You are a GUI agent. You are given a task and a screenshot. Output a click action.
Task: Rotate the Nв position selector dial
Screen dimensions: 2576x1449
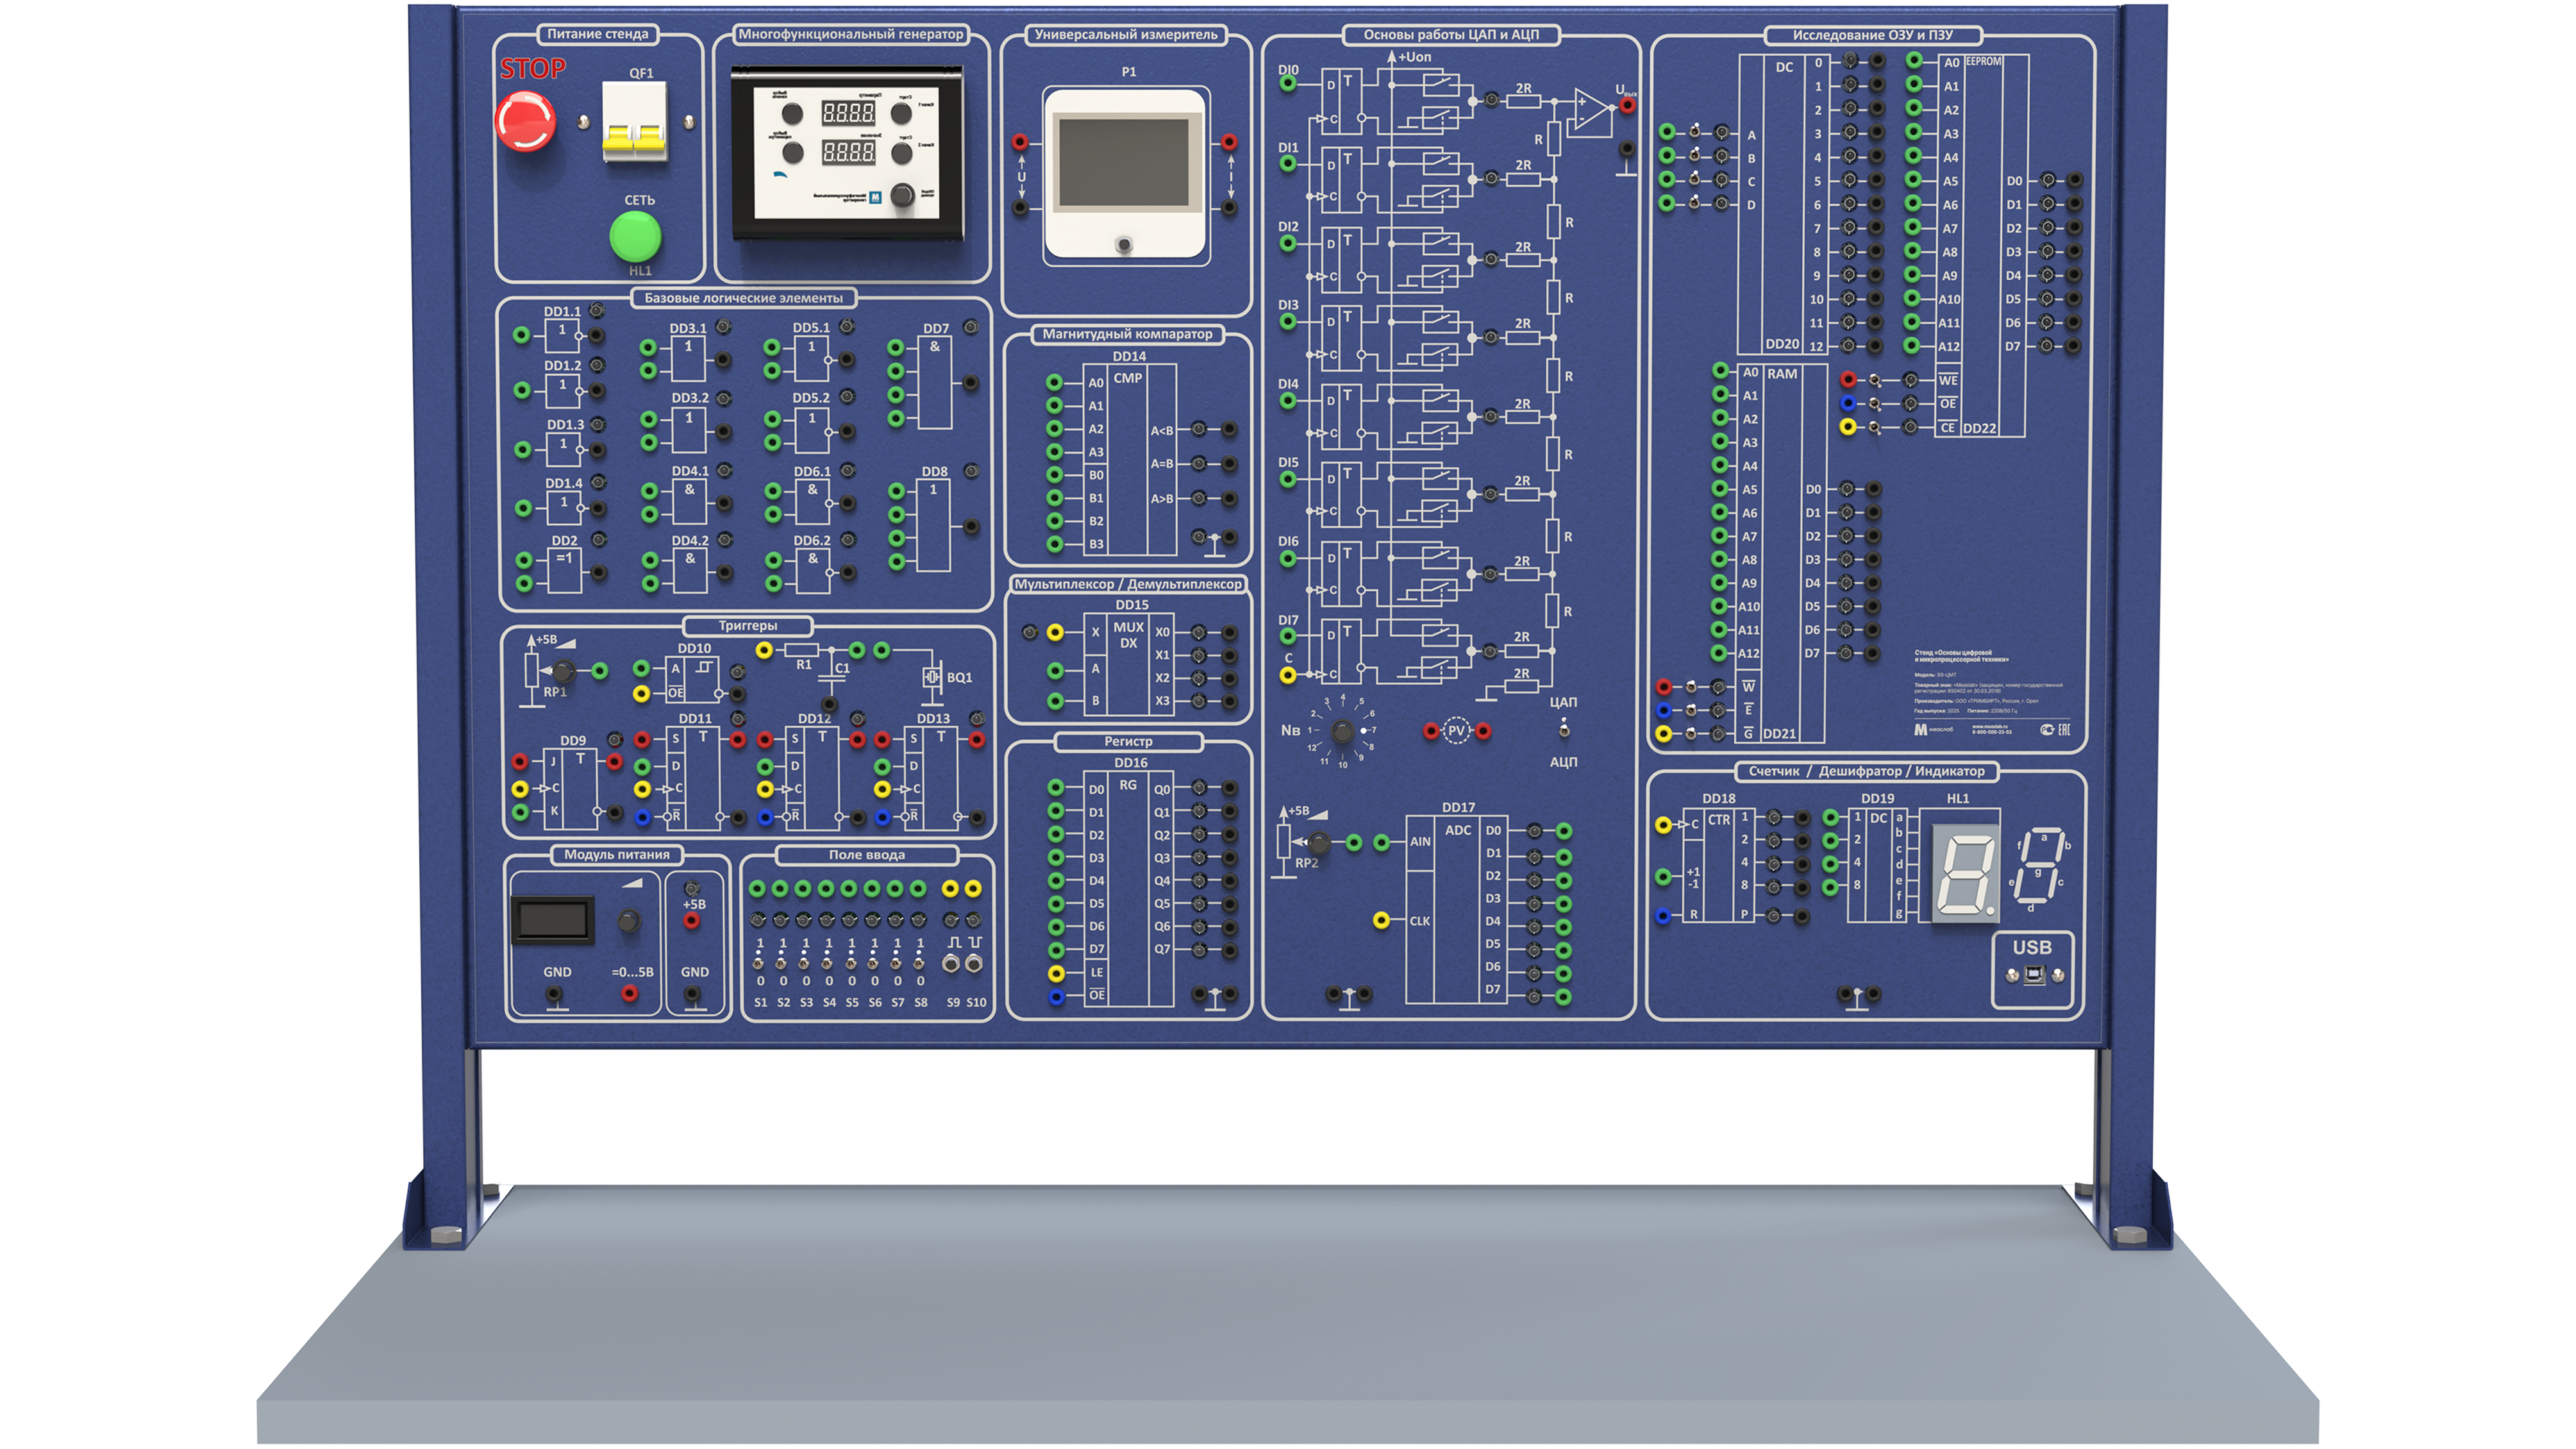1342,731
